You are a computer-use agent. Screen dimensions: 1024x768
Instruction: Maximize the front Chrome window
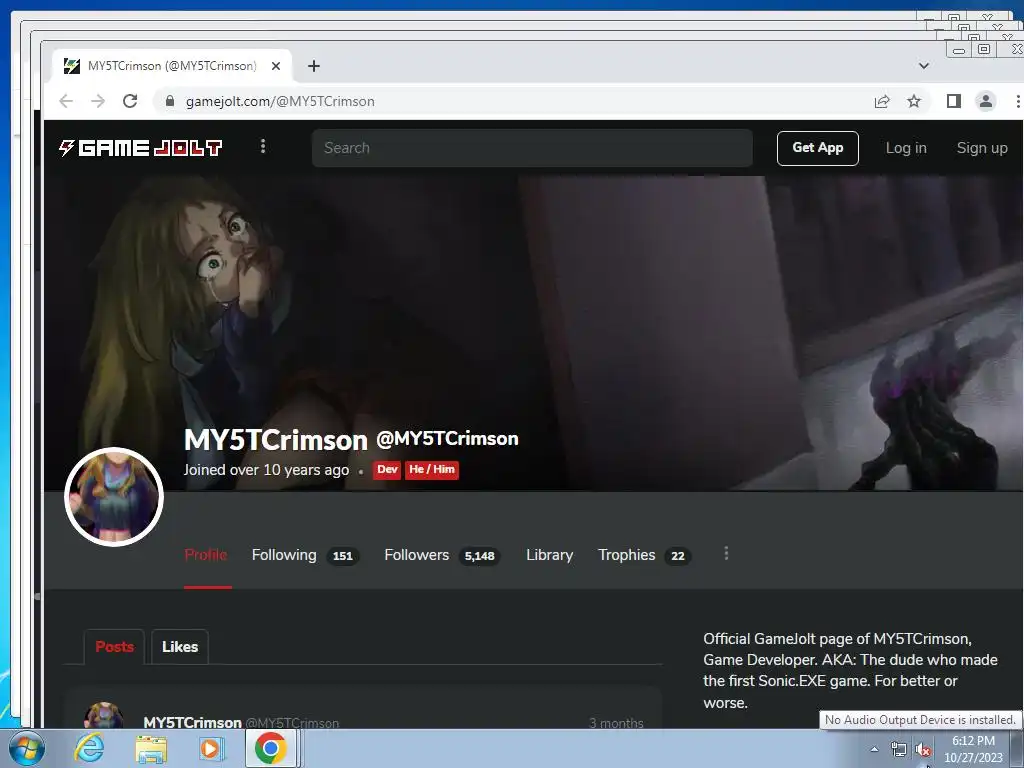coord(984,49)
